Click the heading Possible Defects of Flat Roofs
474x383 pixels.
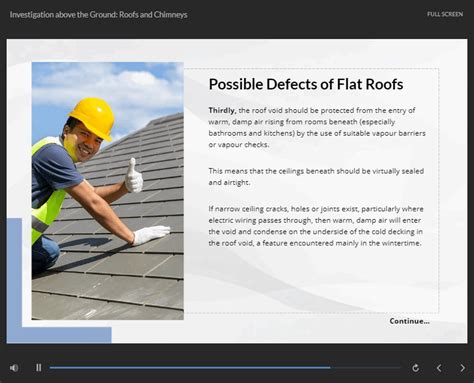[306, 84]
